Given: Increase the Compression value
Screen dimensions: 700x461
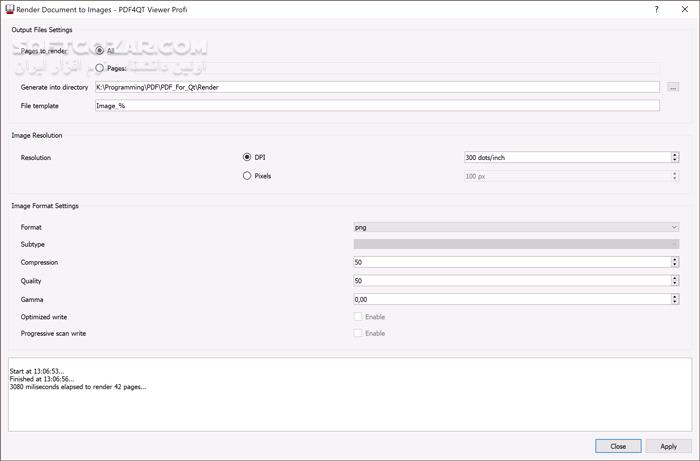Looking at the screenshot, I should pyautogui.click(x=675, y=259).
